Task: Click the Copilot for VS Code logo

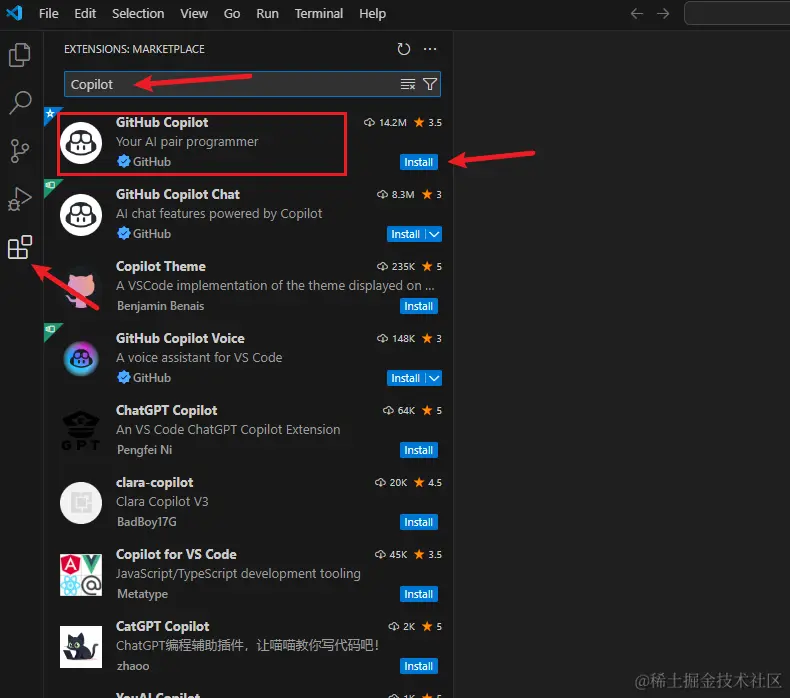Action: tap(81, 575)
